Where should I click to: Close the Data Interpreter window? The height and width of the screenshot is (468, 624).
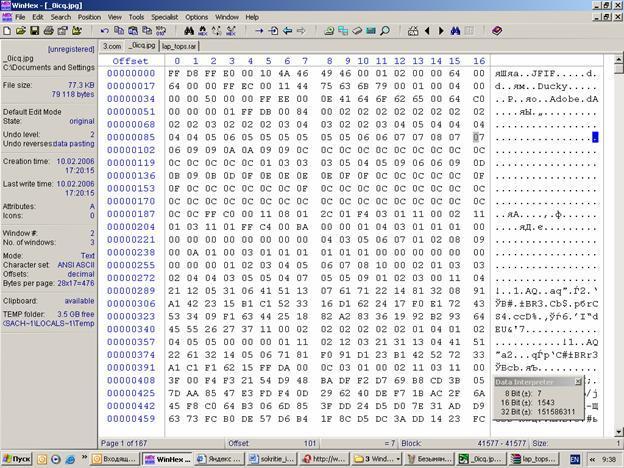[577, 382]
